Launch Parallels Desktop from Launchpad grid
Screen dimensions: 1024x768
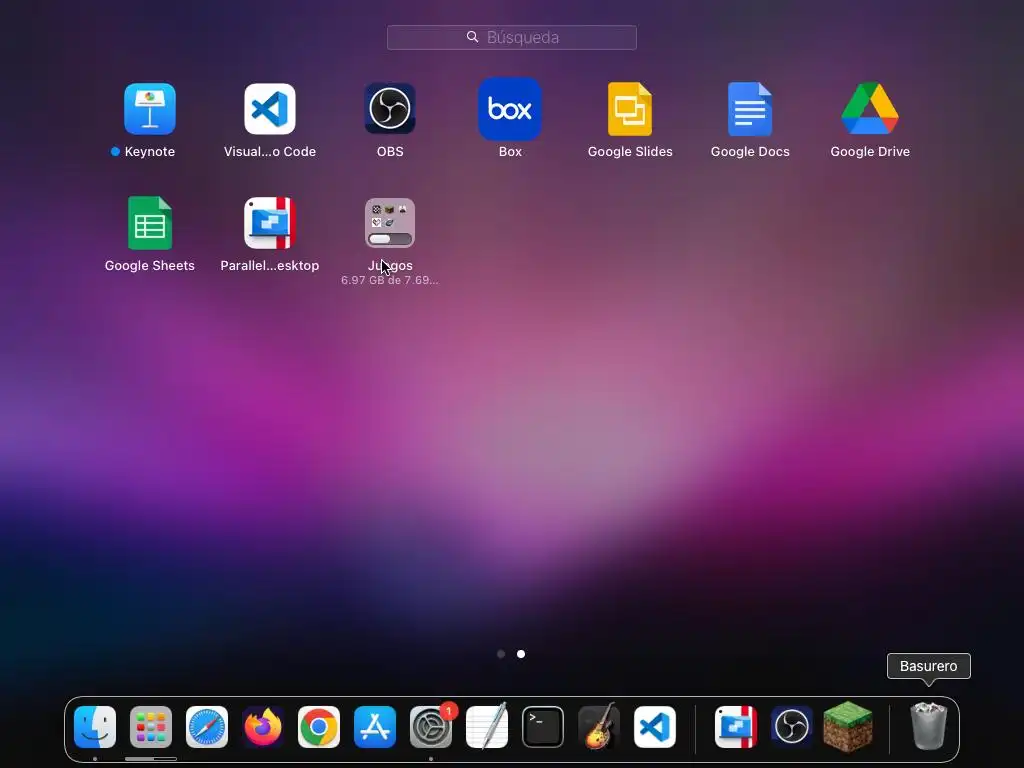[270, 223]
